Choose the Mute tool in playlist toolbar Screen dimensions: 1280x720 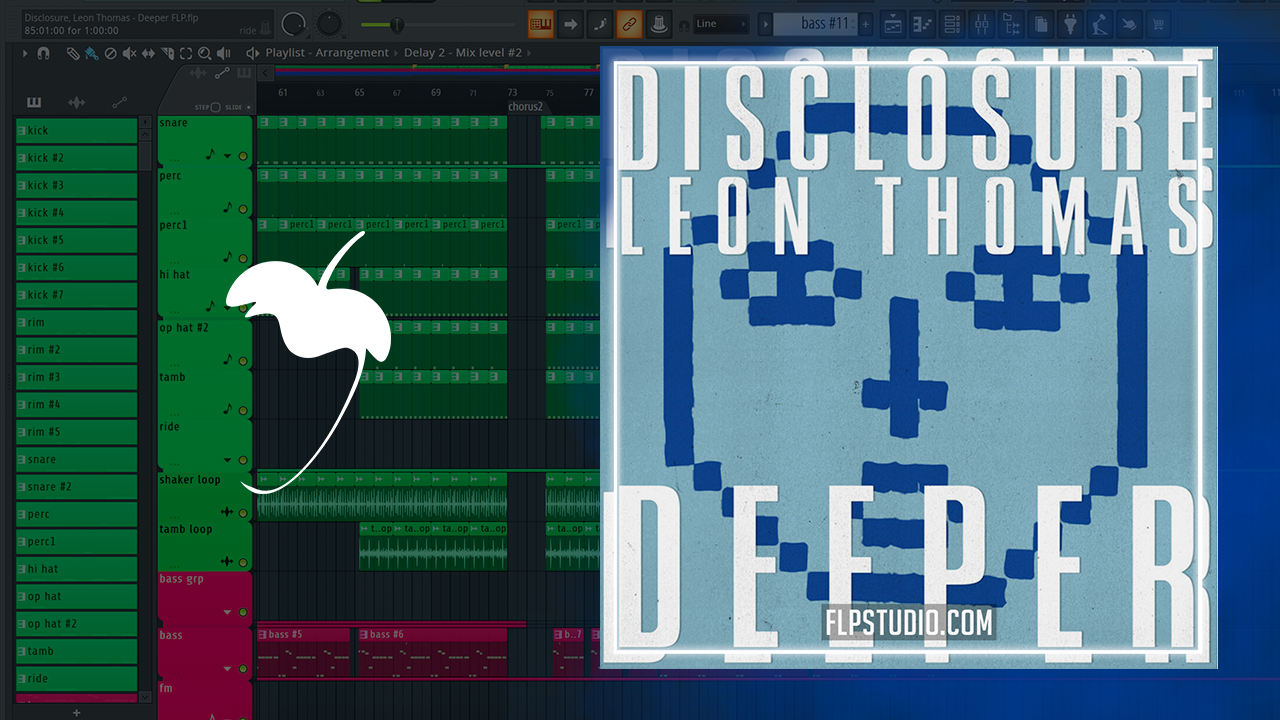[129, 53]
